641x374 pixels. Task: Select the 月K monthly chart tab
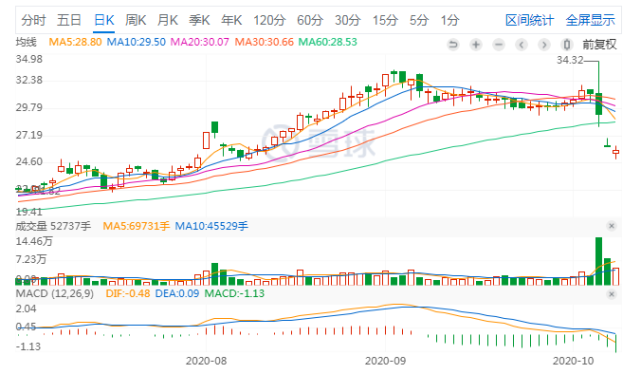click(x=168, y=20)
